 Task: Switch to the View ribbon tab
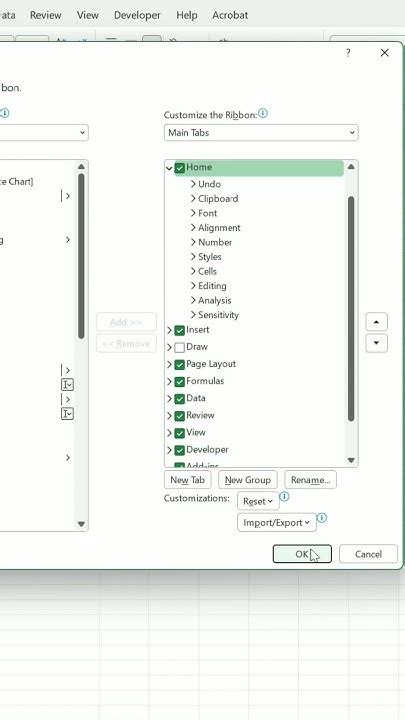coord(88,15)
